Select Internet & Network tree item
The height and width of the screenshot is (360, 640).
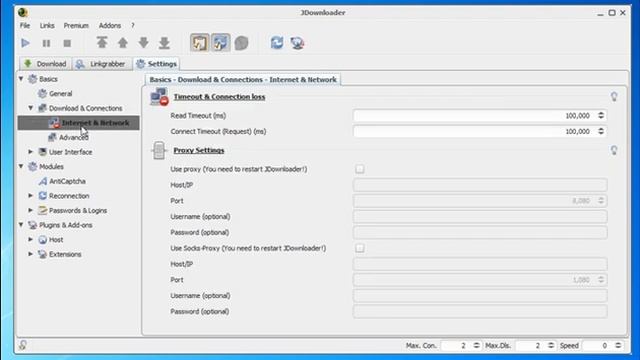78,123
